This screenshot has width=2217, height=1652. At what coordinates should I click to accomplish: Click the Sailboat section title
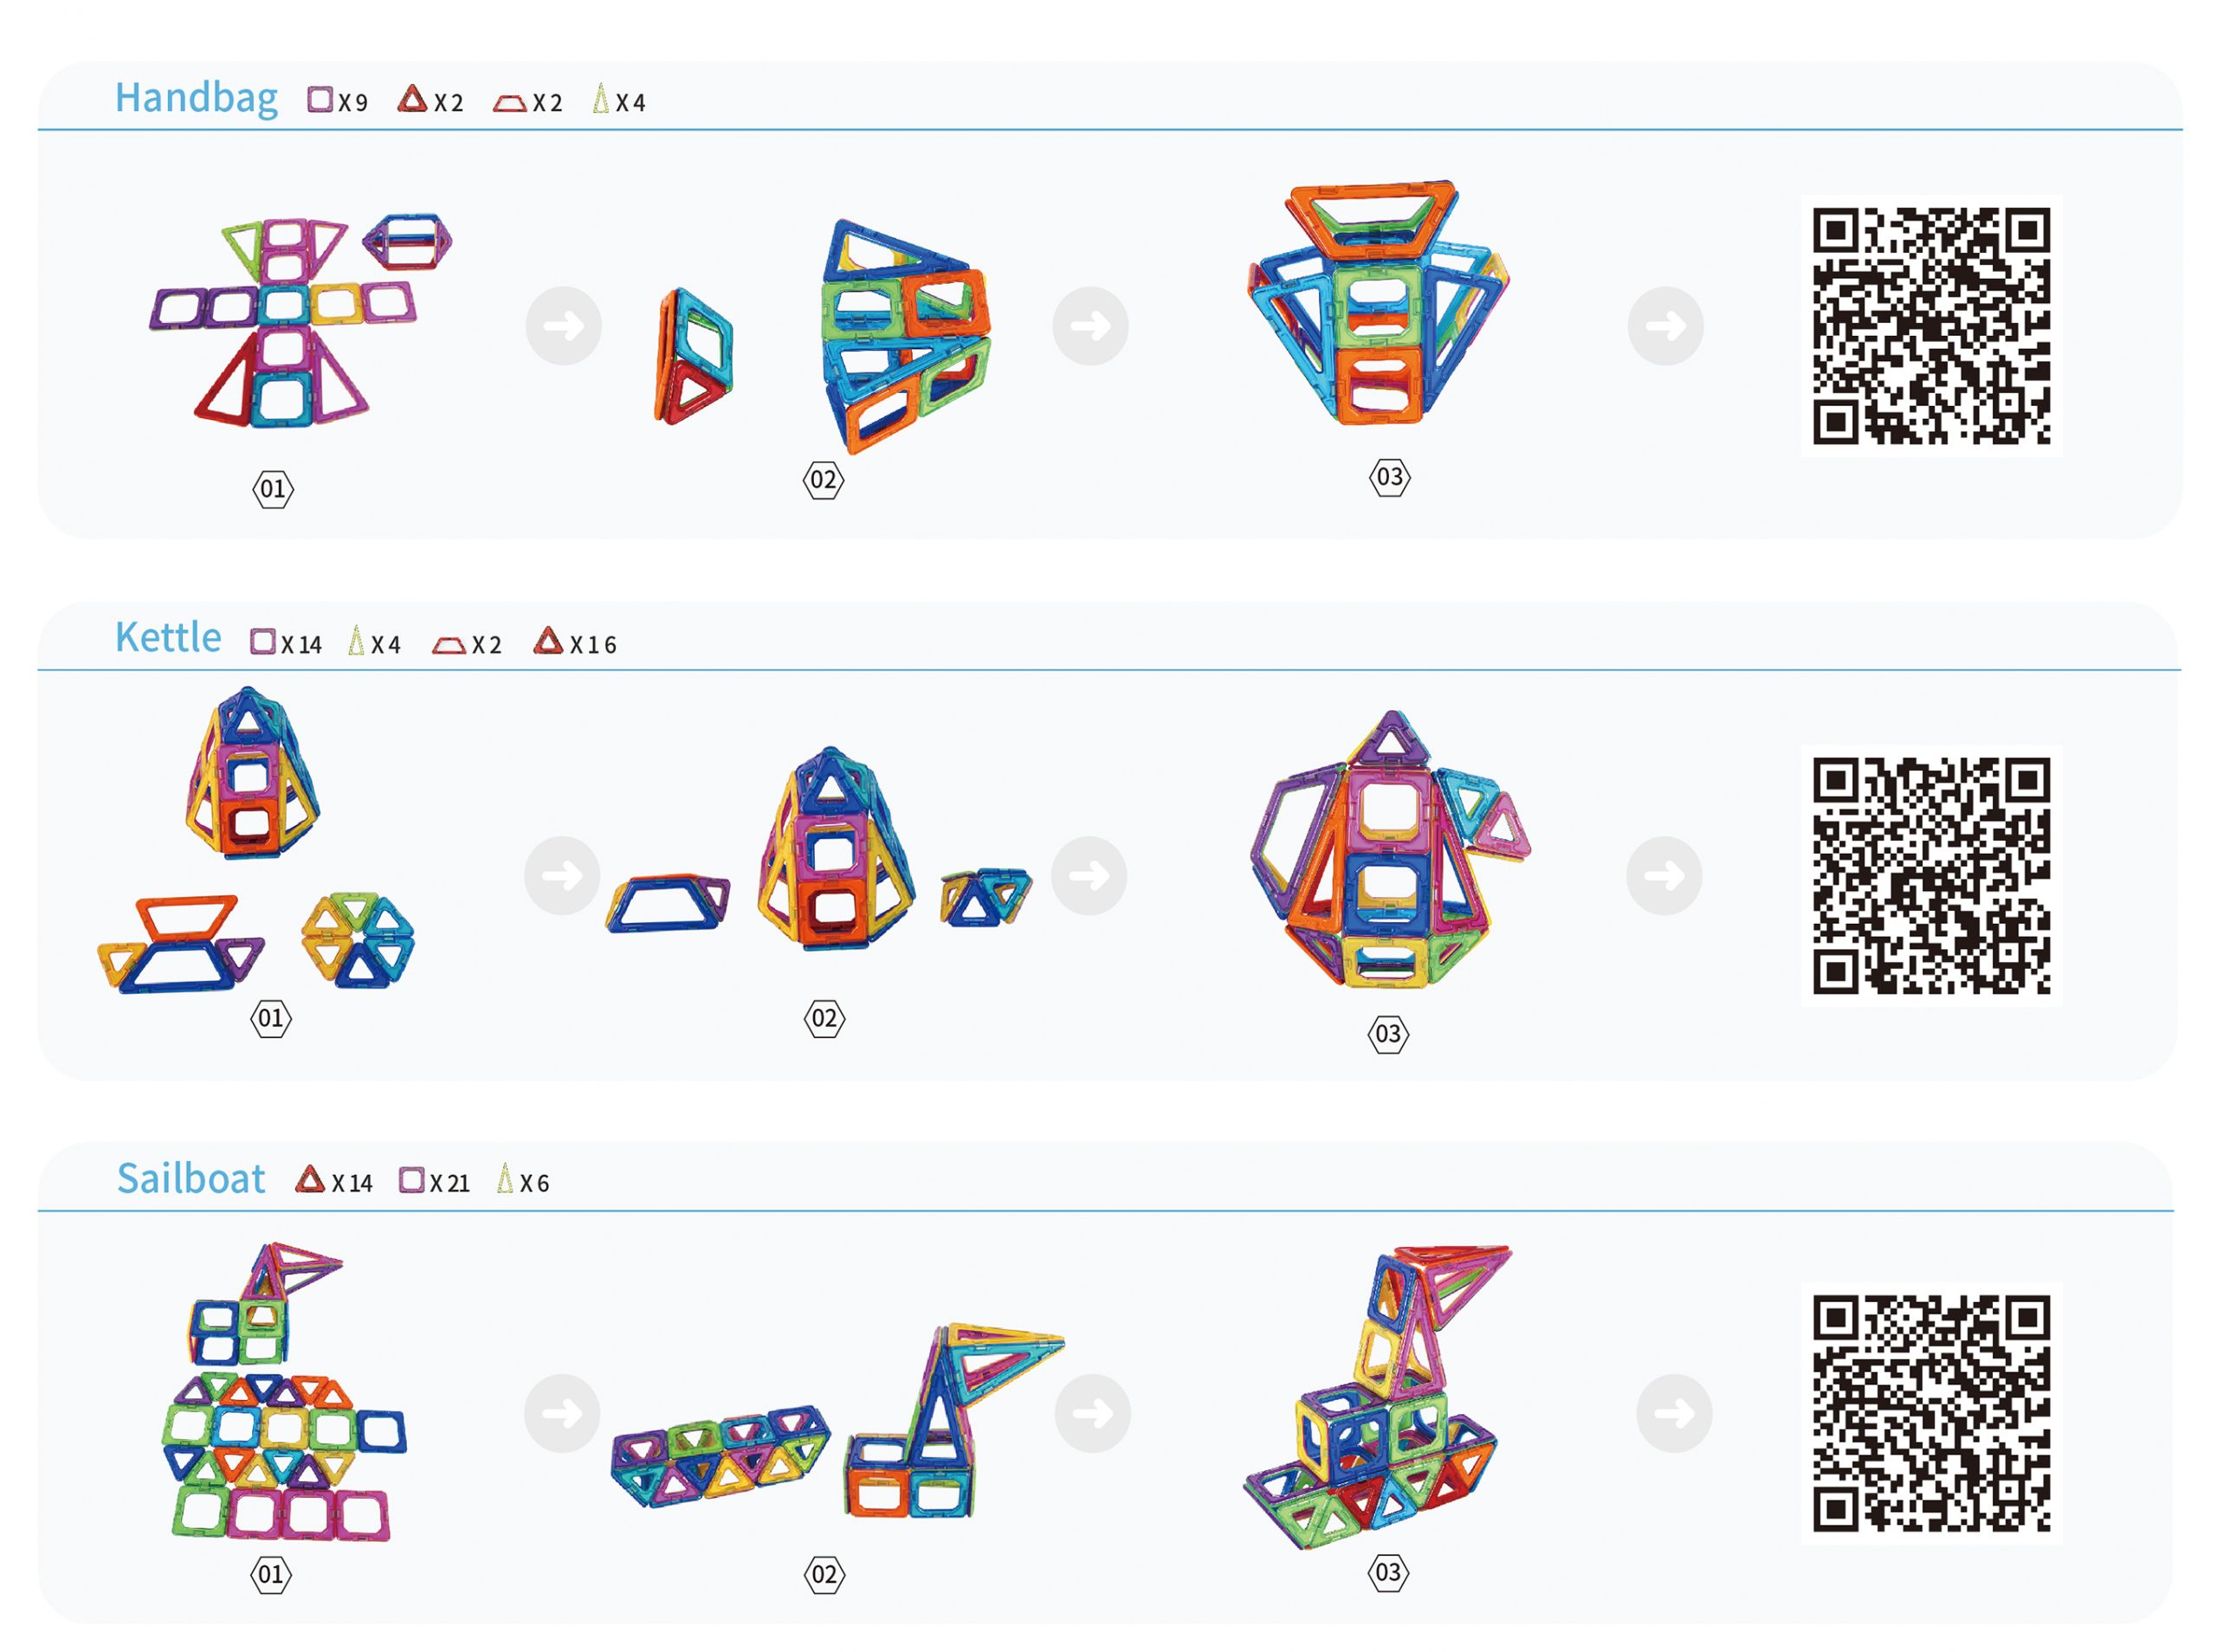(x=191, y=1178)
